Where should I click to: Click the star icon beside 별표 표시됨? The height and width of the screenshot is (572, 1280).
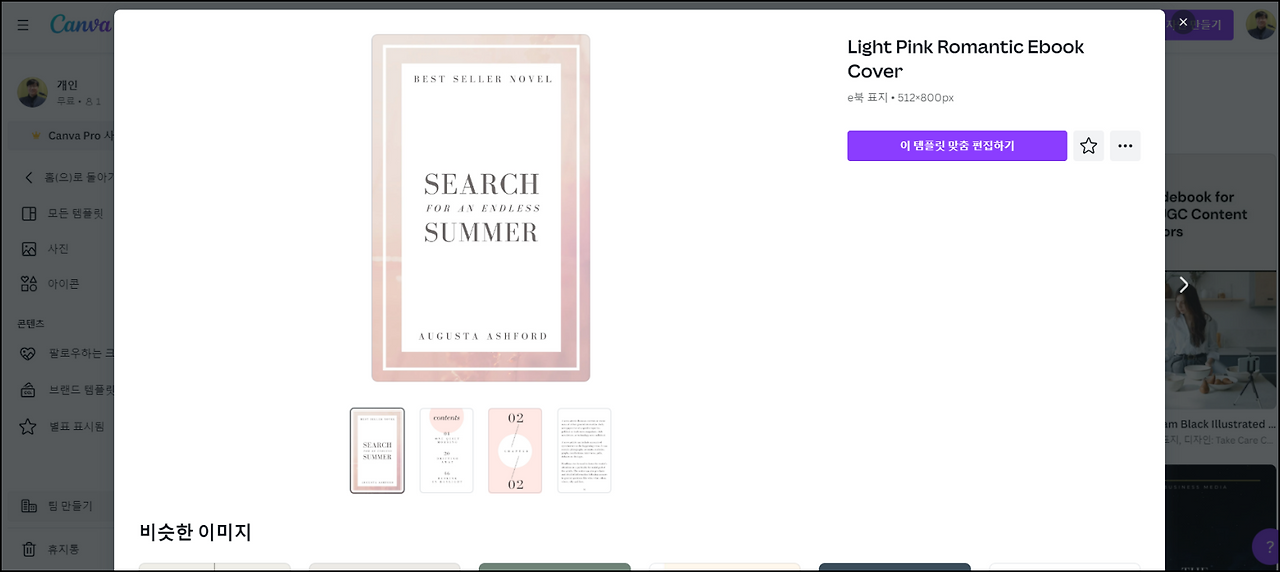29,426
